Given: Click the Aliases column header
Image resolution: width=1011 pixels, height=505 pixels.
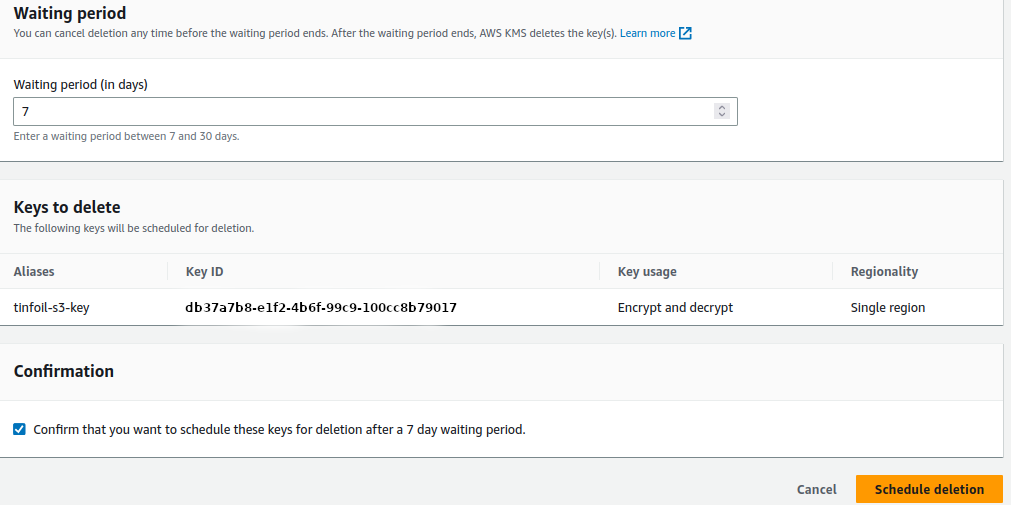Looking at the screenshot, I should coord(34,271).
